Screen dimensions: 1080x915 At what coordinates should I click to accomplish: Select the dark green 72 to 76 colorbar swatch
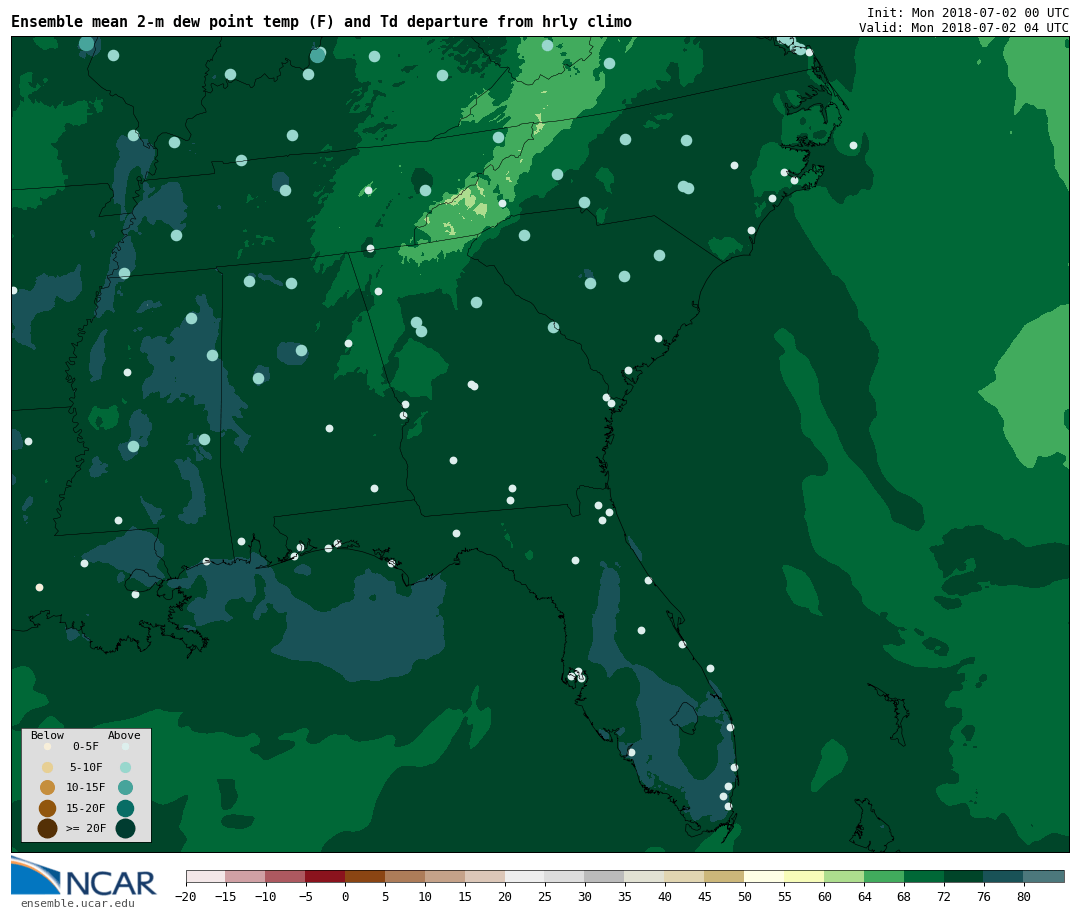pos(965,876)
